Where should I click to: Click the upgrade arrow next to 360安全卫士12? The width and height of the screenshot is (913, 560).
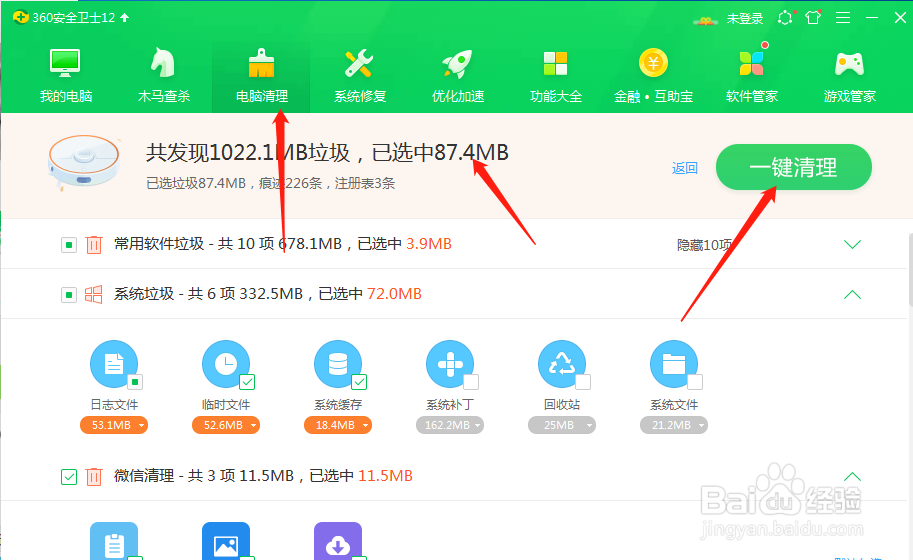point(125,18)
